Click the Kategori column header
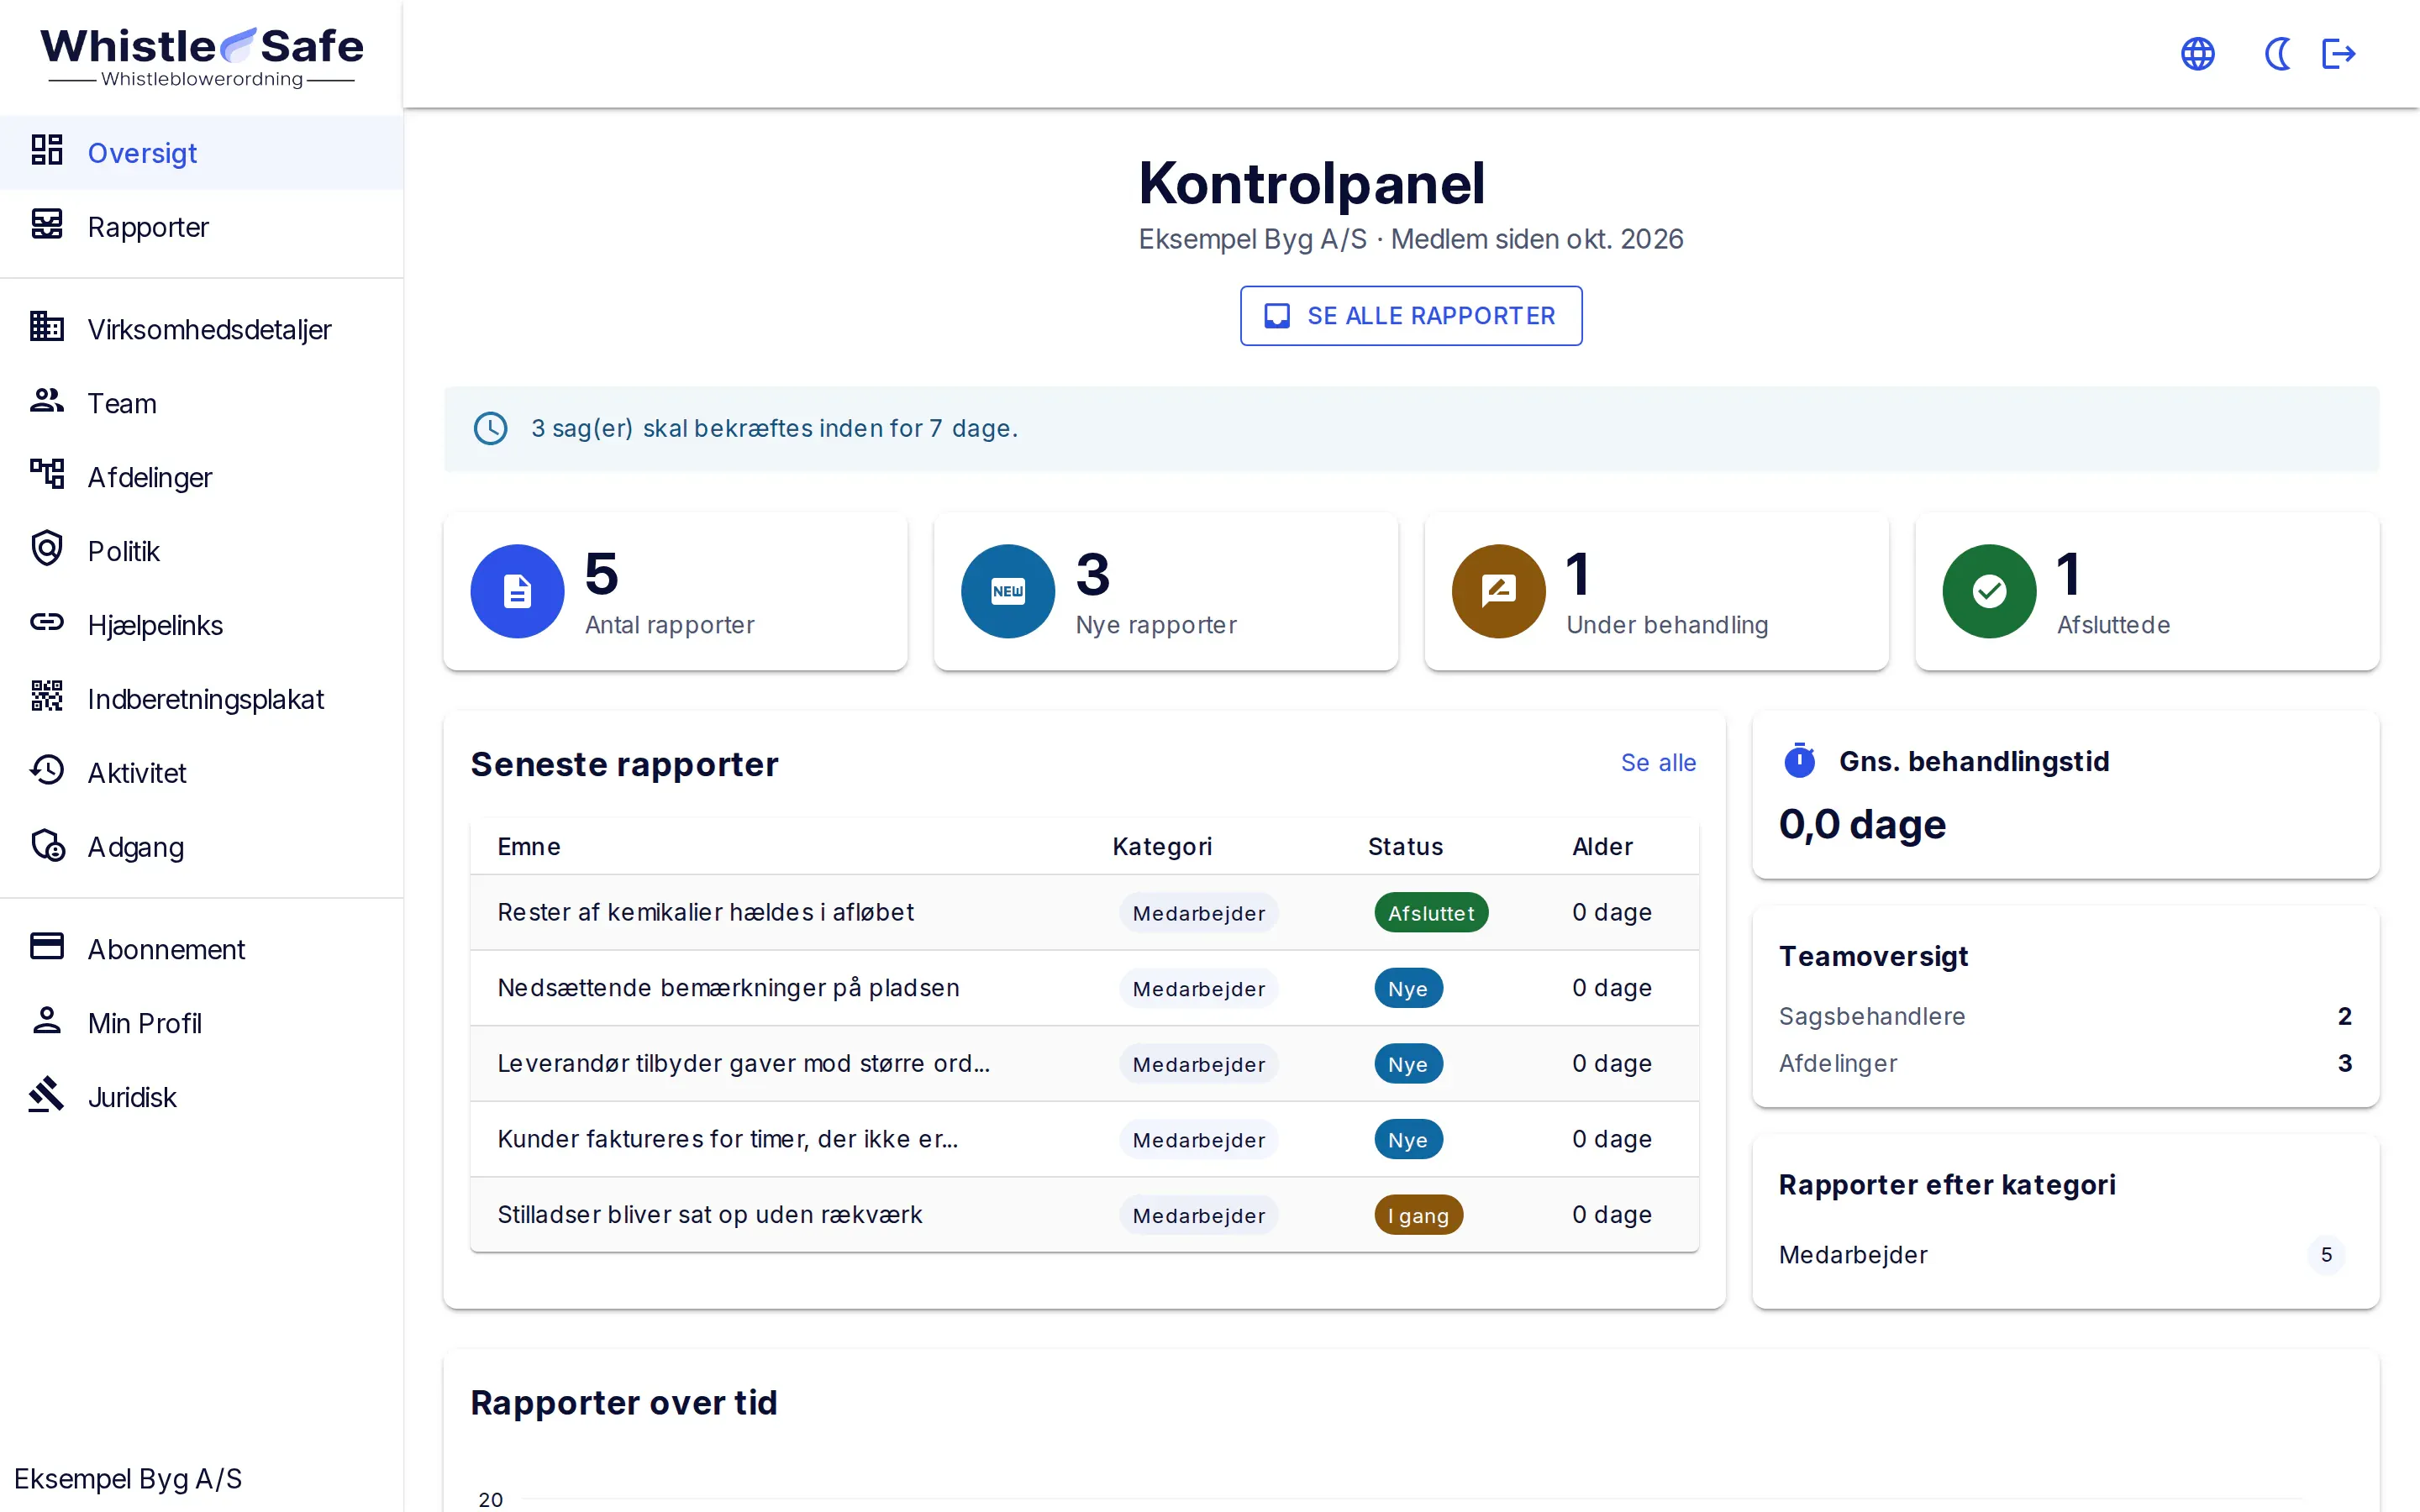 pyautogui.click(x=1162, y=847)
